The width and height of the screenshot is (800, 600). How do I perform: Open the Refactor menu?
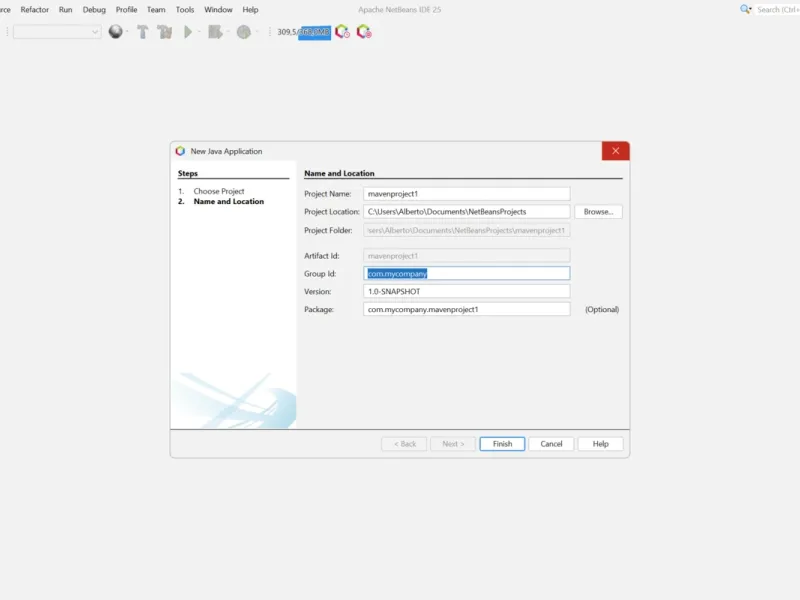pos(35,10)
